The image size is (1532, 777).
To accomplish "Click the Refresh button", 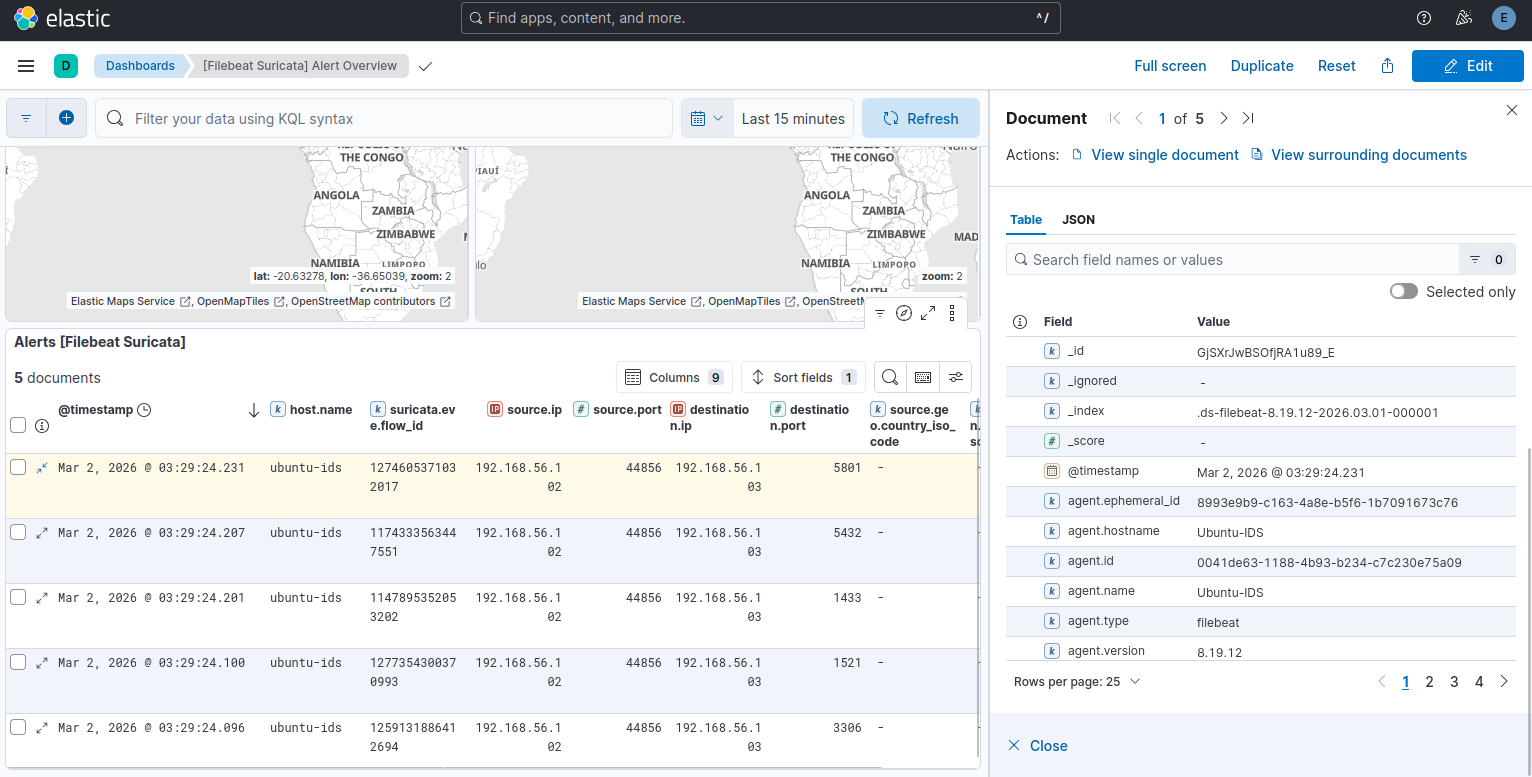I will point(921,118).
